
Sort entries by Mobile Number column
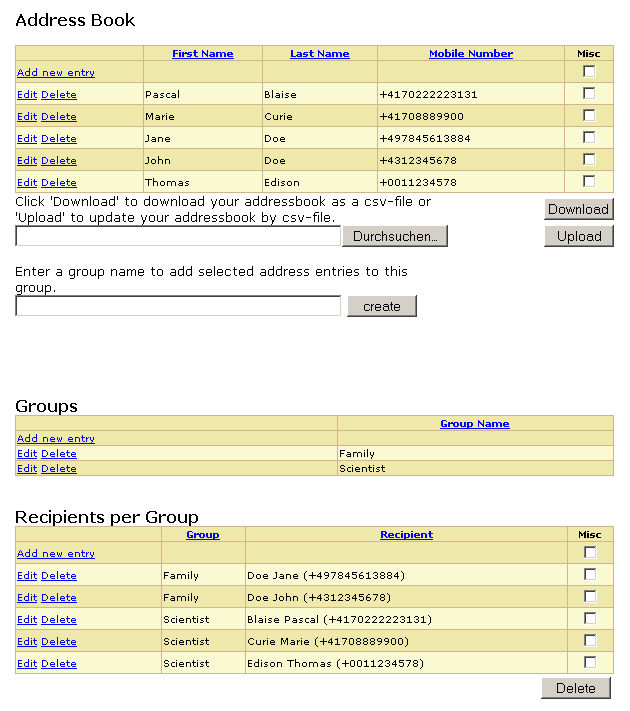[x=470, y=54]
